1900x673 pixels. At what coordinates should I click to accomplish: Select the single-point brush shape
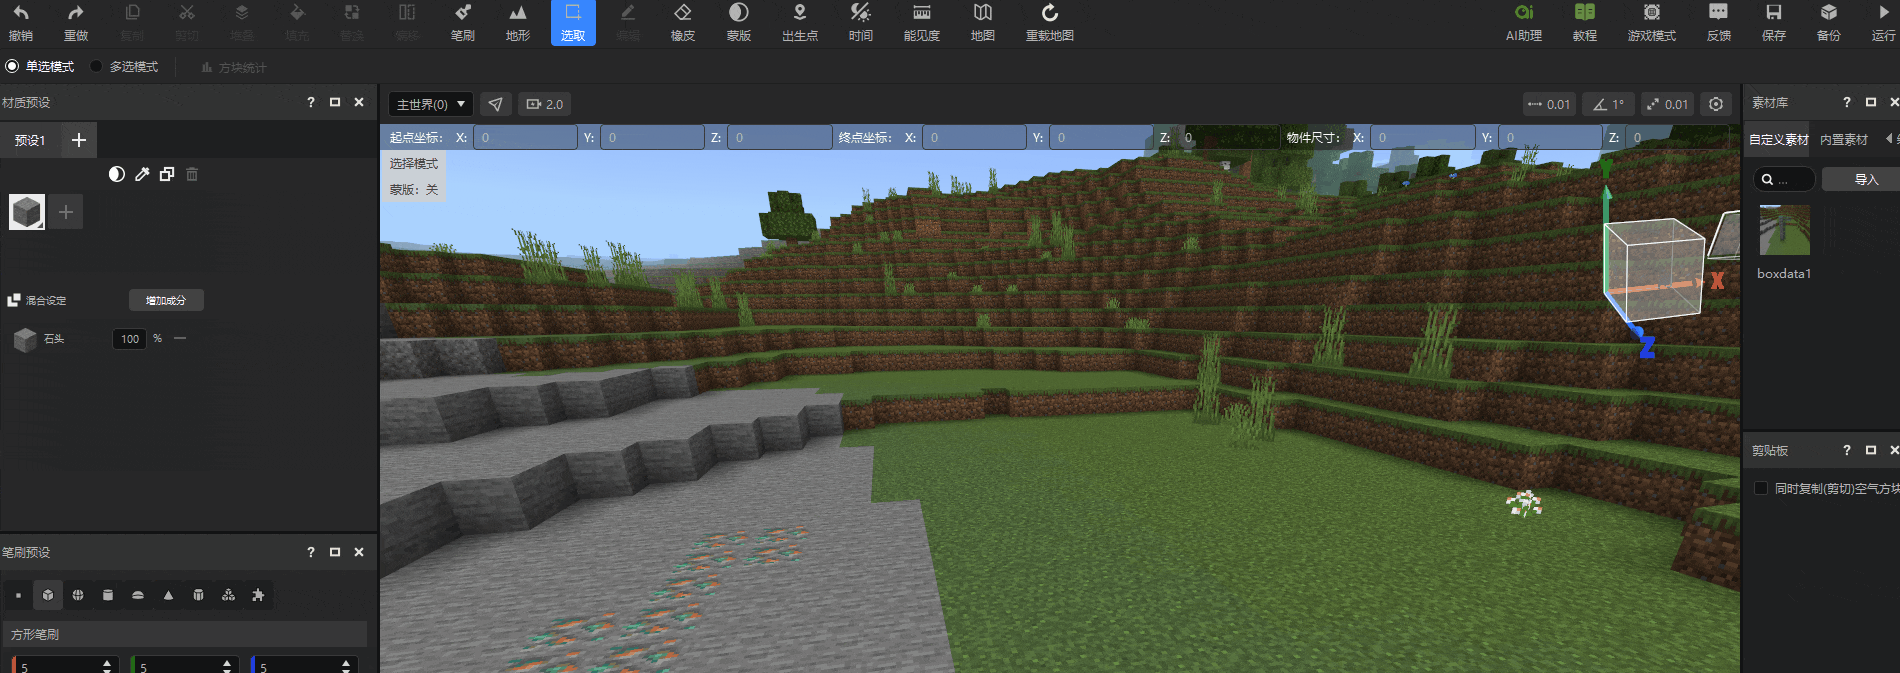coord(18,595)
